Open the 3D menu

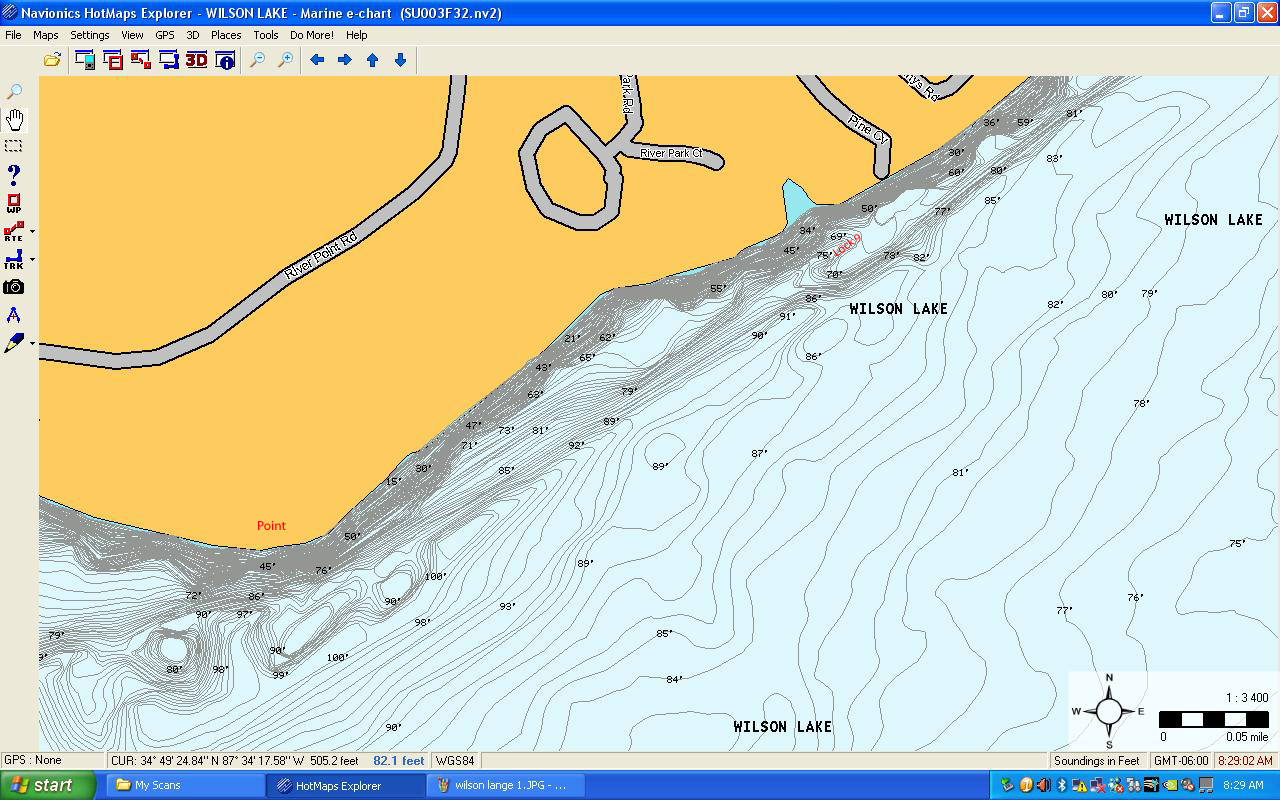[x=193, y=35]
